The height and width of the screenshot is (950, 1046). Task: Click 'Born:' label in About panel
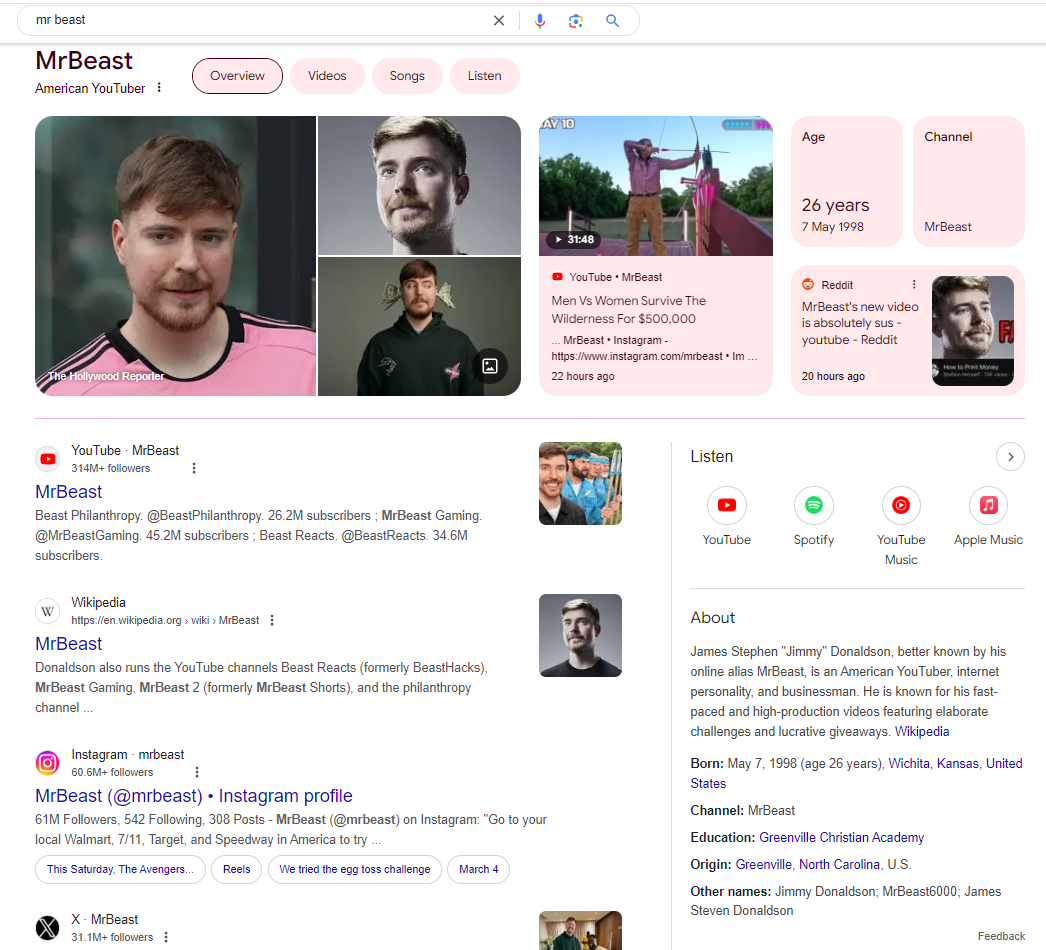point(707,763)
